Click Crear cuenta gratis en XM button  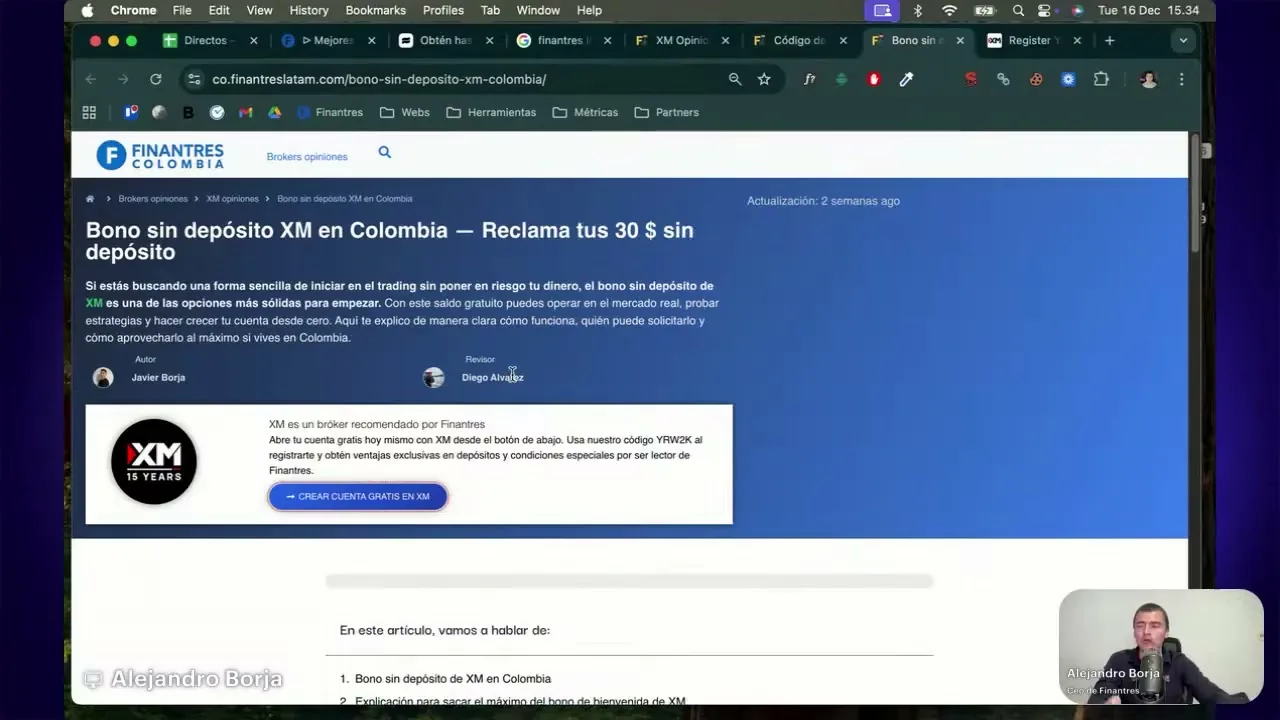coord(358,496)
